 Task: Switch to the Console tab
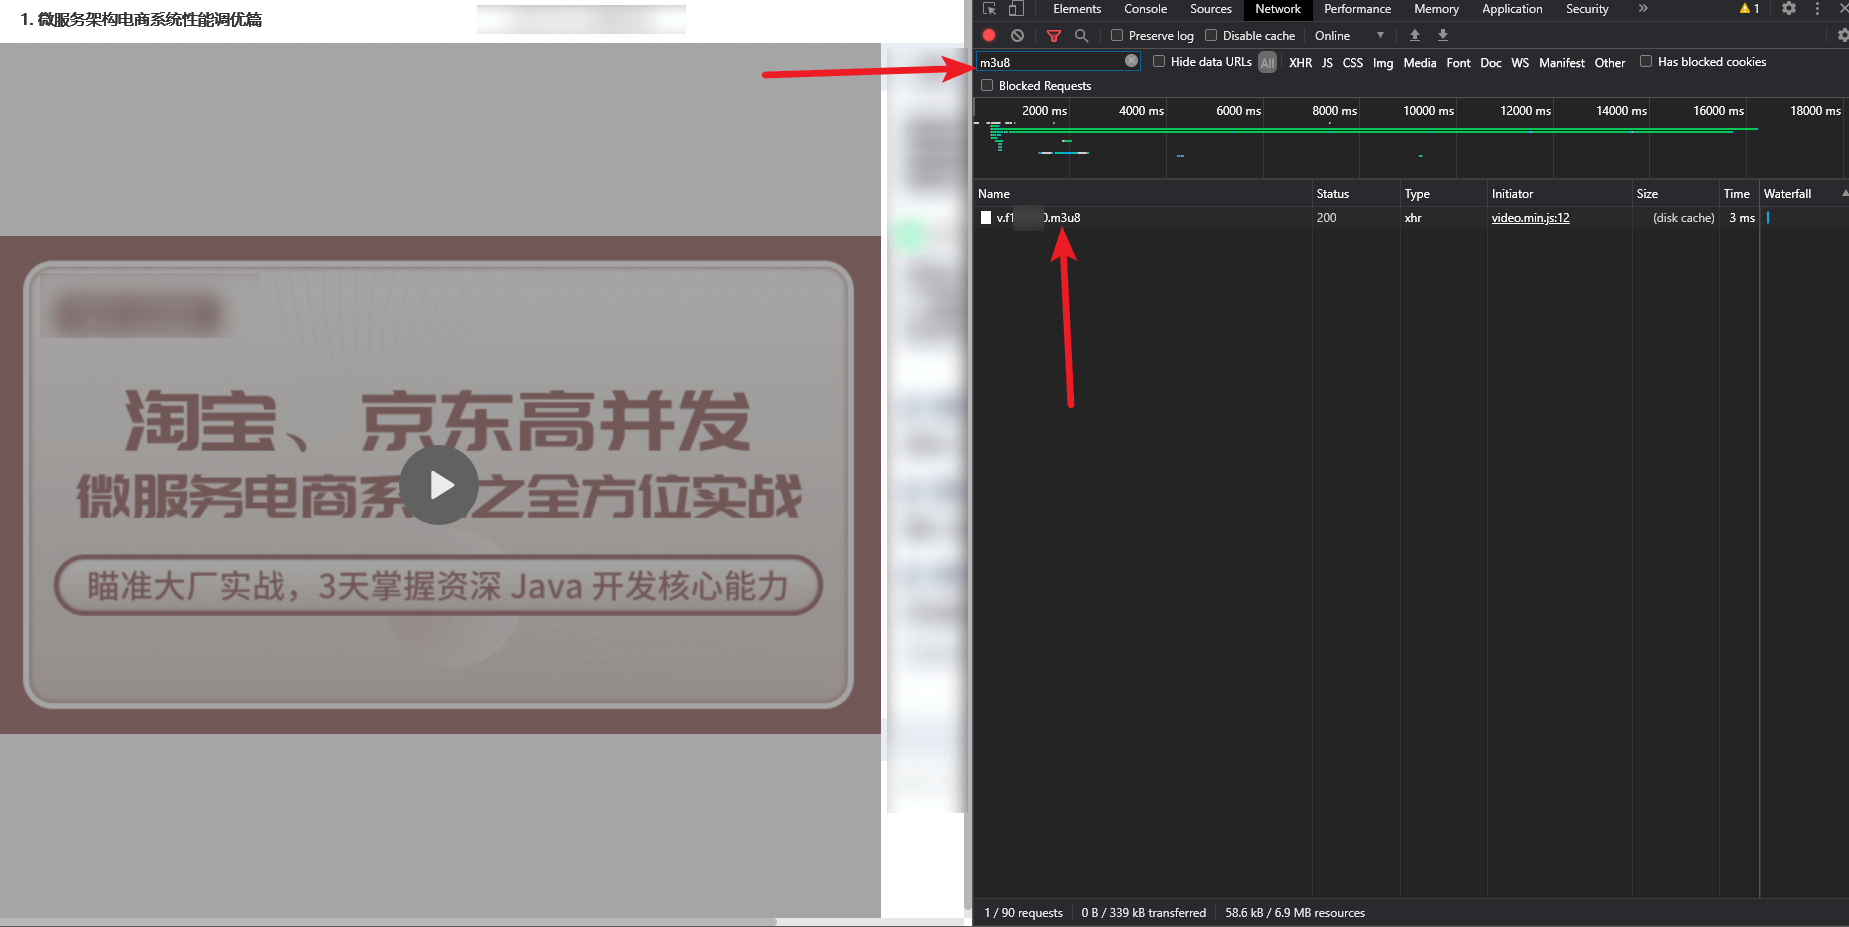pyautogui.click(x=1145, y=9)
